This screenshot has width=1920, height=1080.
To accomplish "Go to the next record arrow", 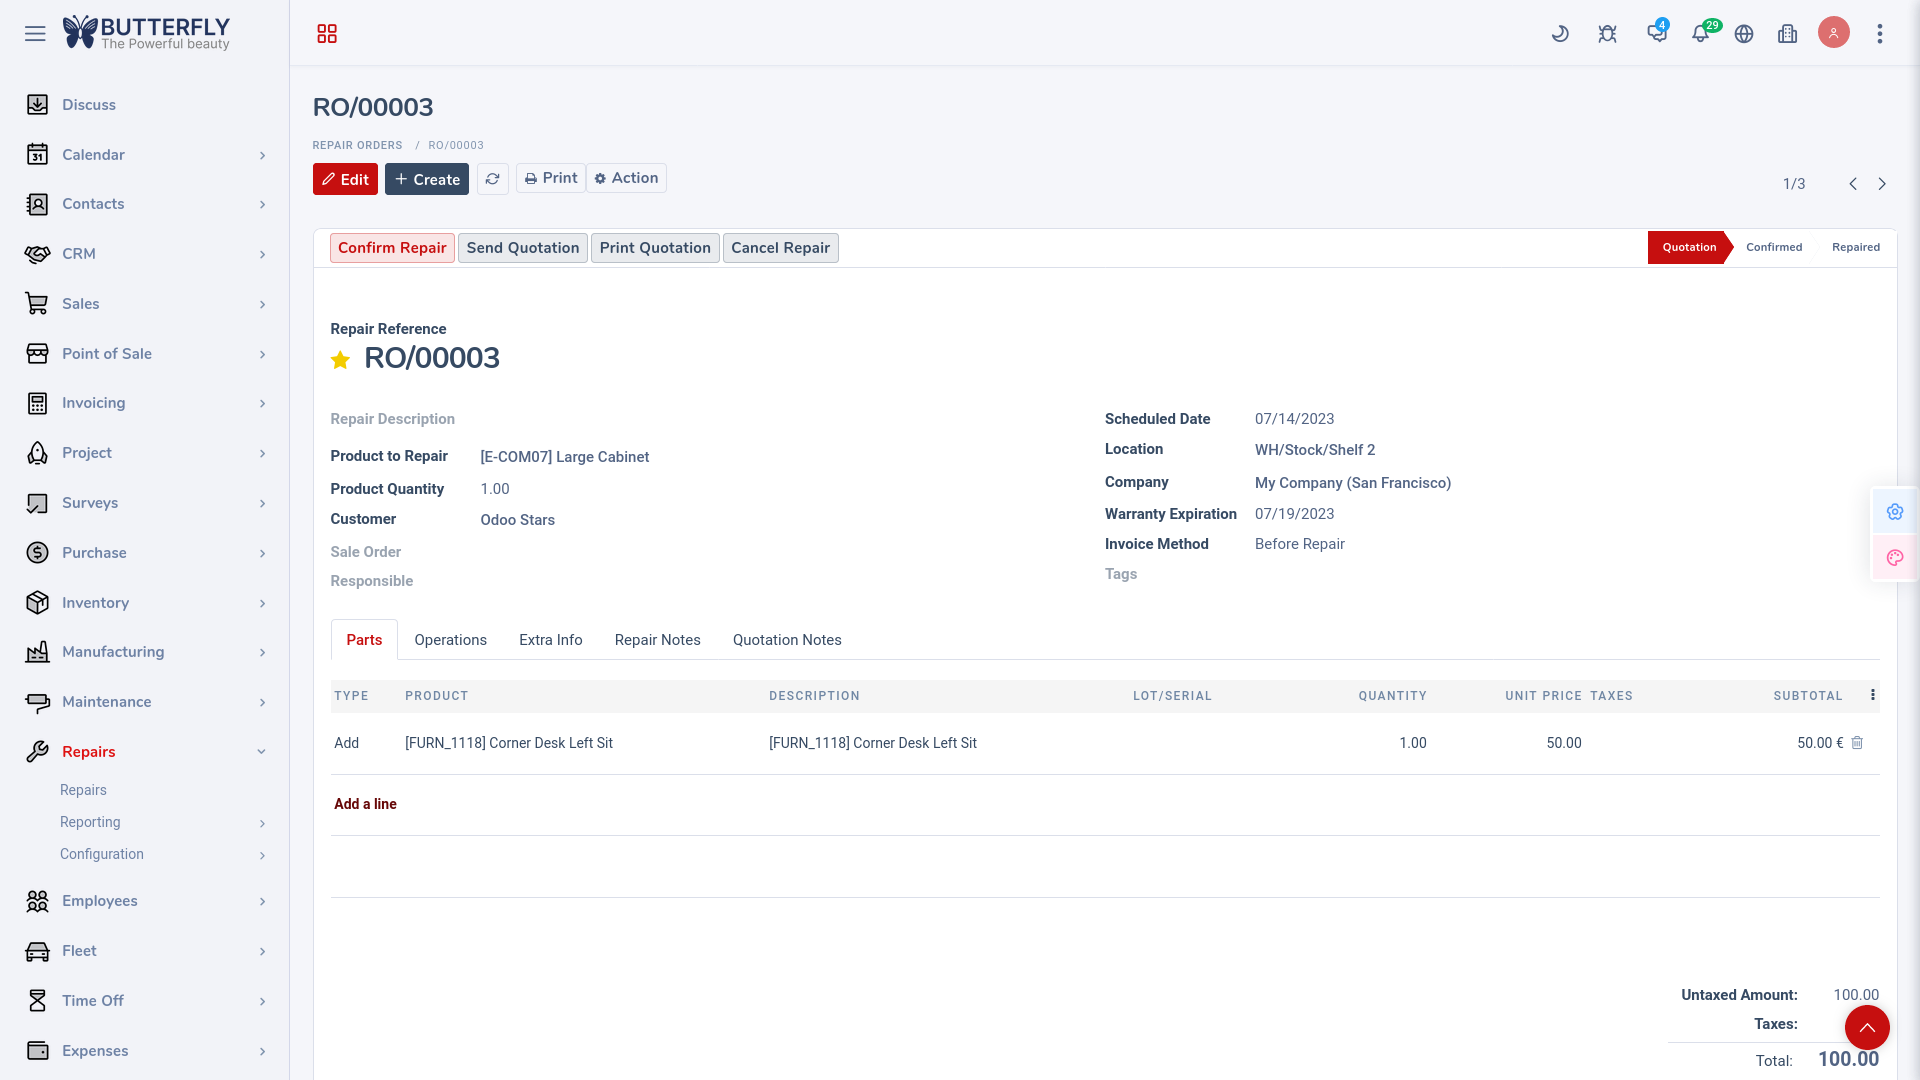I will coord(1882,184).
